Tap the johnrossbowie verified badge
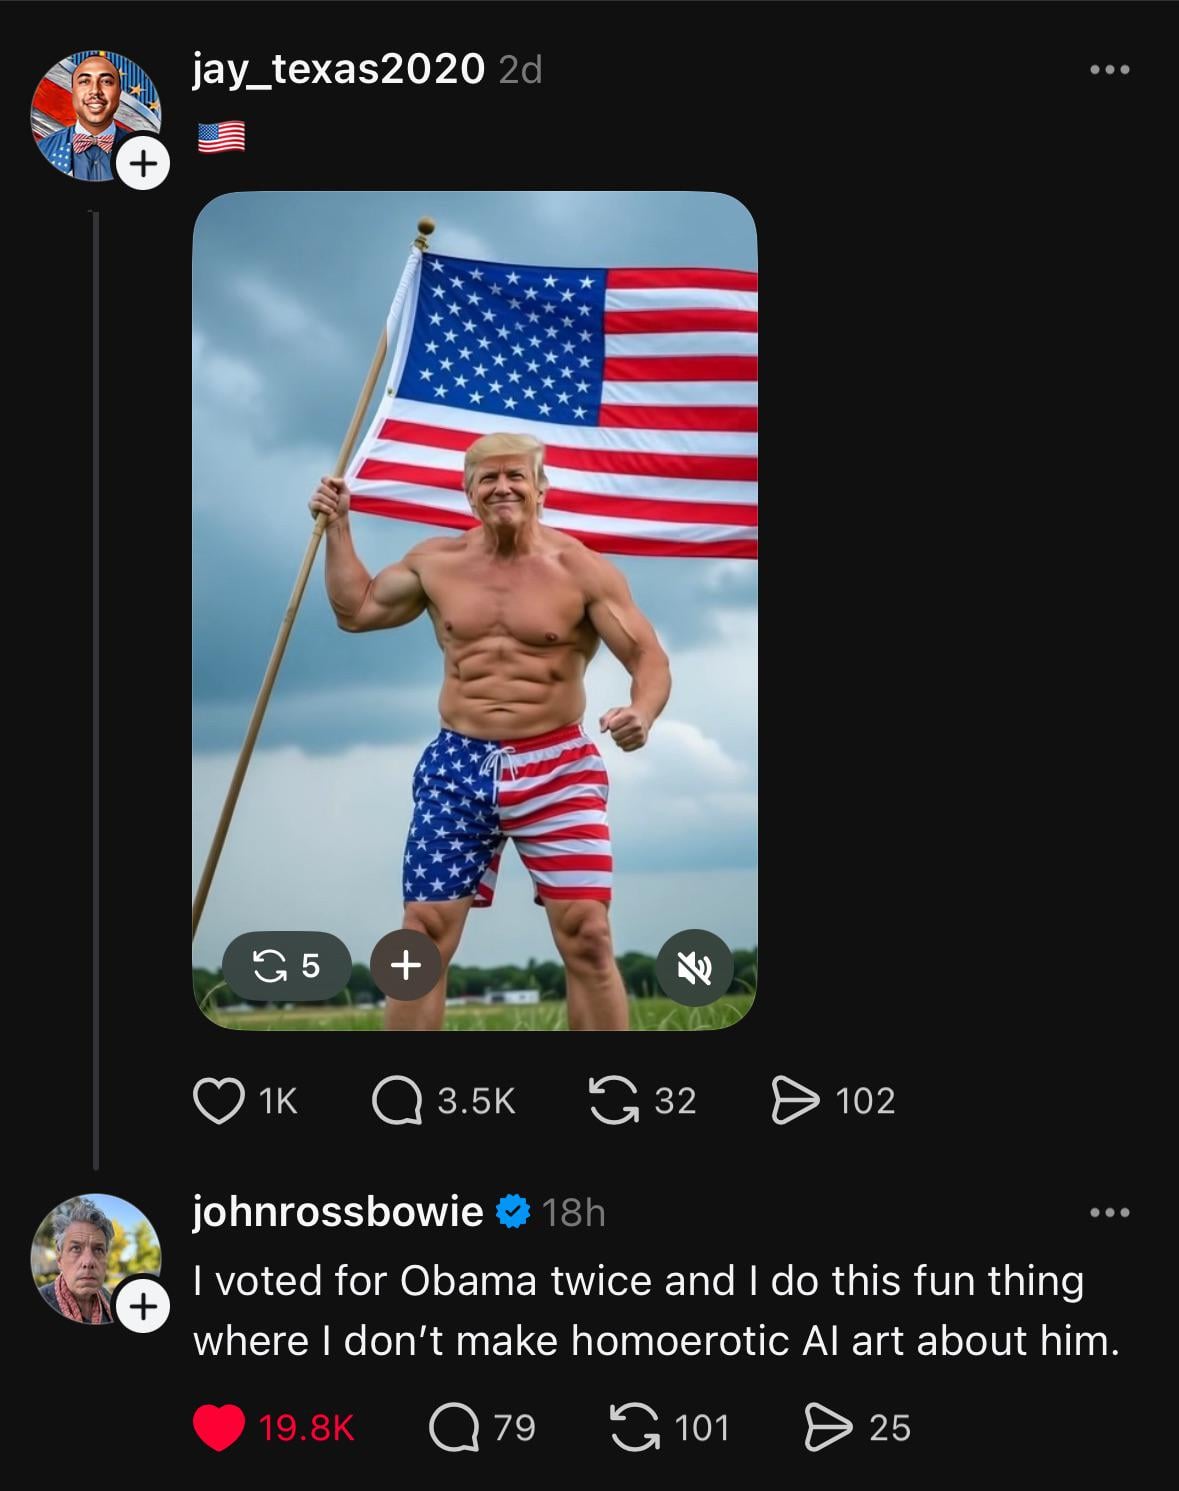 [x=513, y=1212]
